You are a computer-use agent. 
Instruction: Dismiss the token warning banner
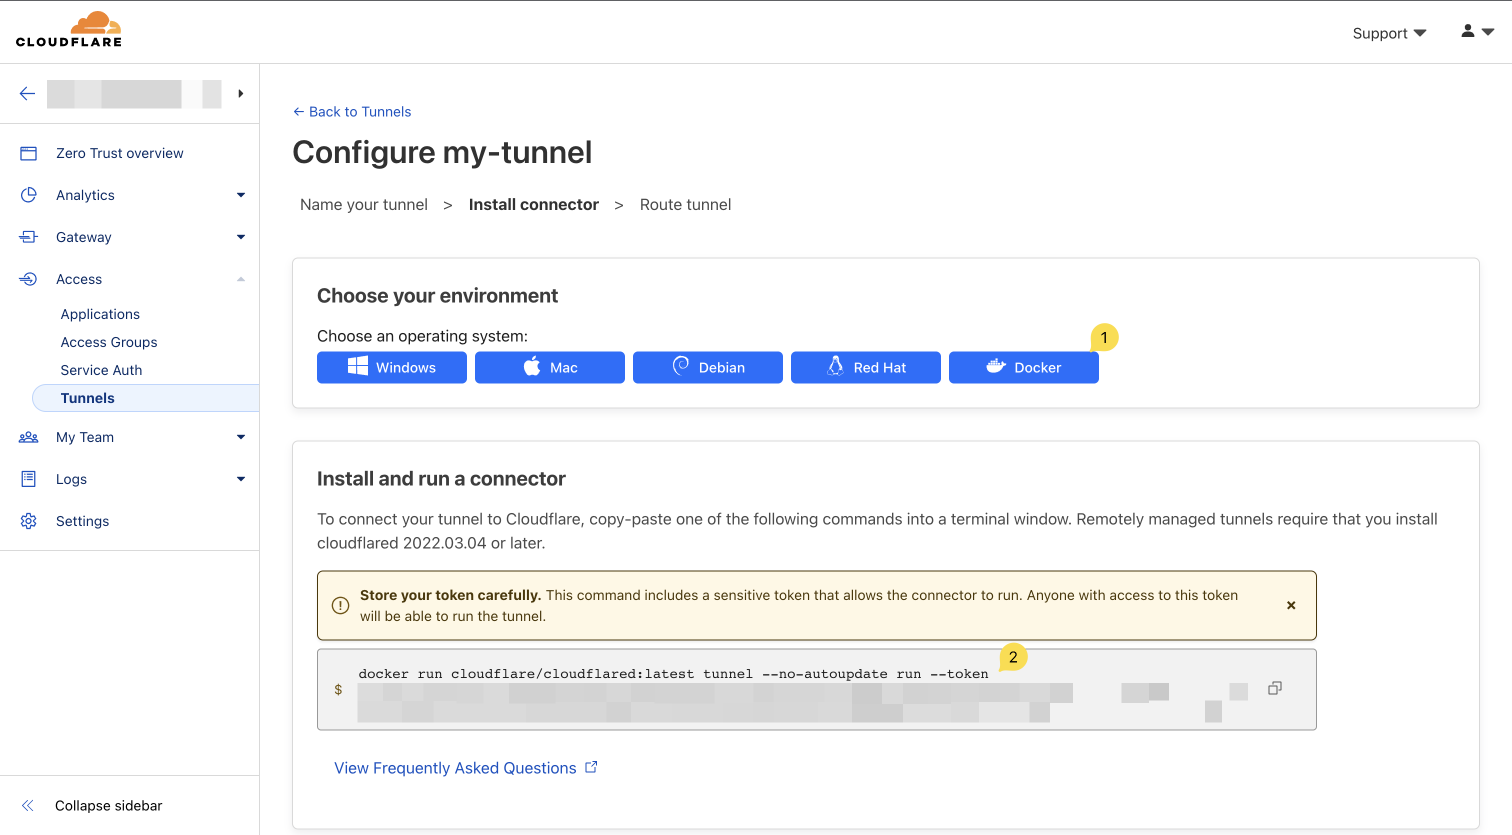click(1291, 605)
